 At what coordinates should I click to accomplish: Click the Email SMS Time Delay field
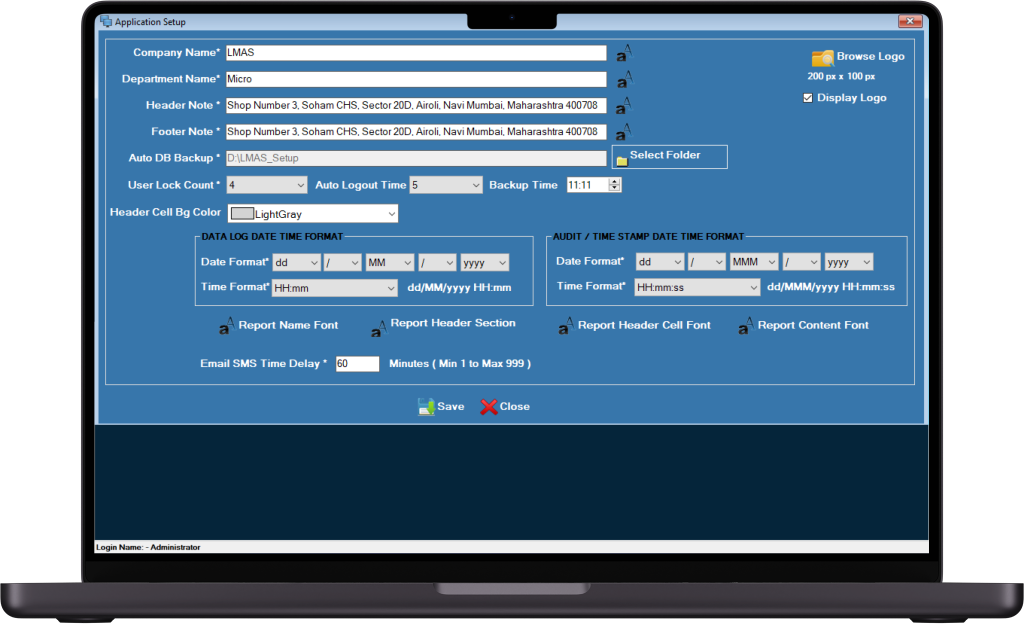pos(357,364)
